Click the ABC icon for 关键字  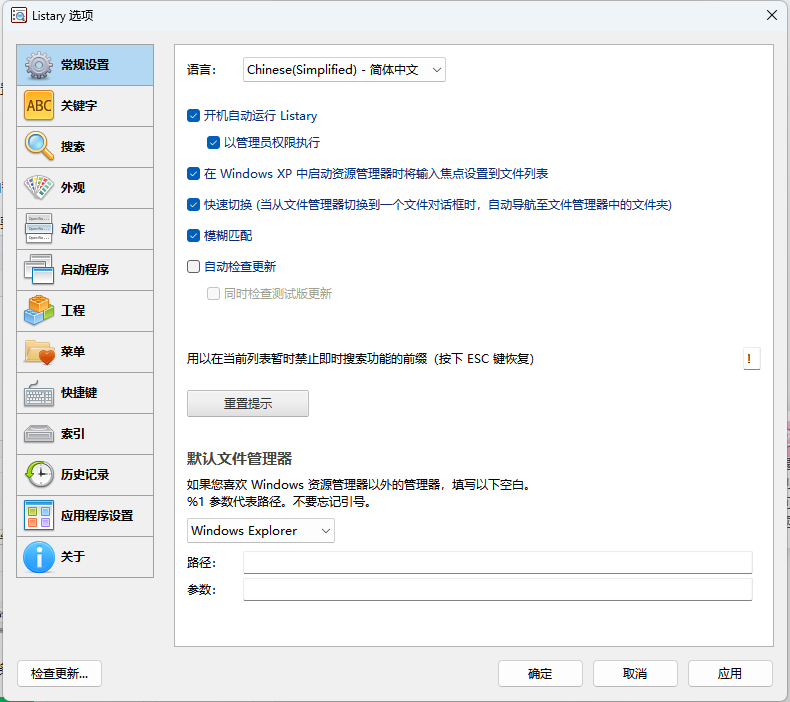tap(39, 106)
